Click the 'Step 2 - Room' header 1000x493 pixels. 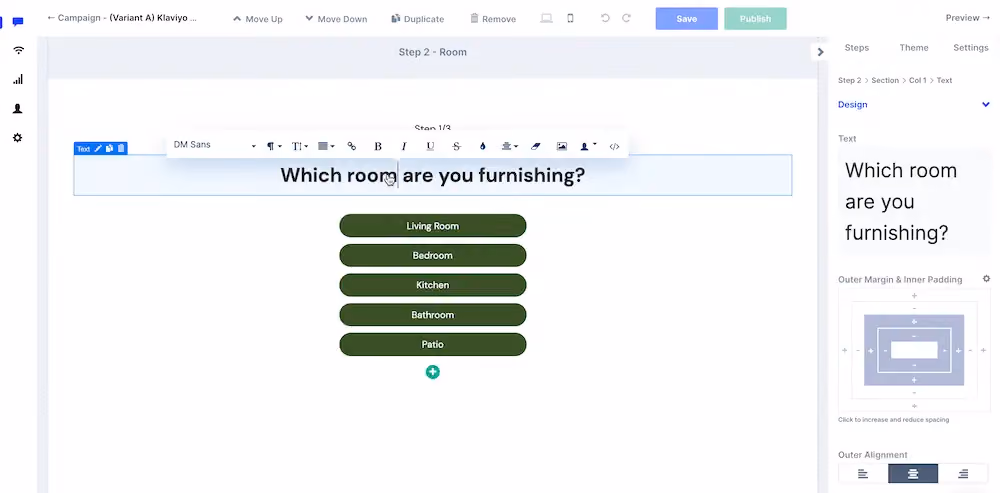pyautogui.click(x=432, y=52)
